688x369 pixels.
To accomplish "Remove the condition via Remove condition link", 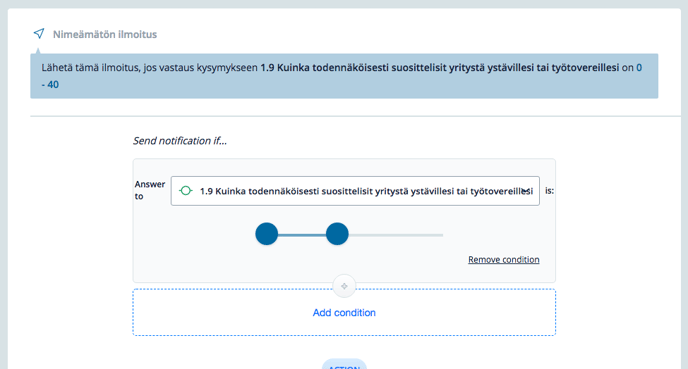I will (504, 260).
